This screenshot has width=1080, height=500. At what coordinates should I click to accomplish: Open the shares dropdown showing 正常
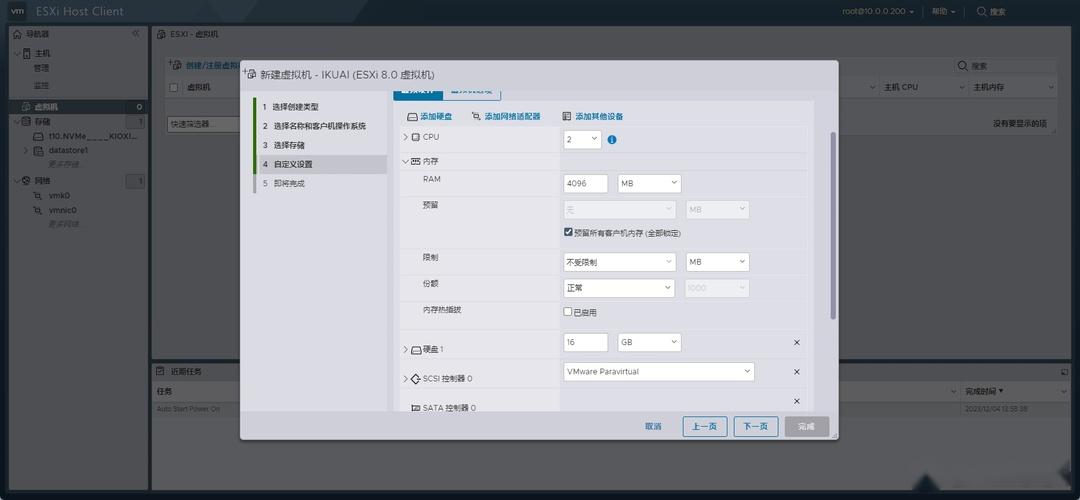619,288
